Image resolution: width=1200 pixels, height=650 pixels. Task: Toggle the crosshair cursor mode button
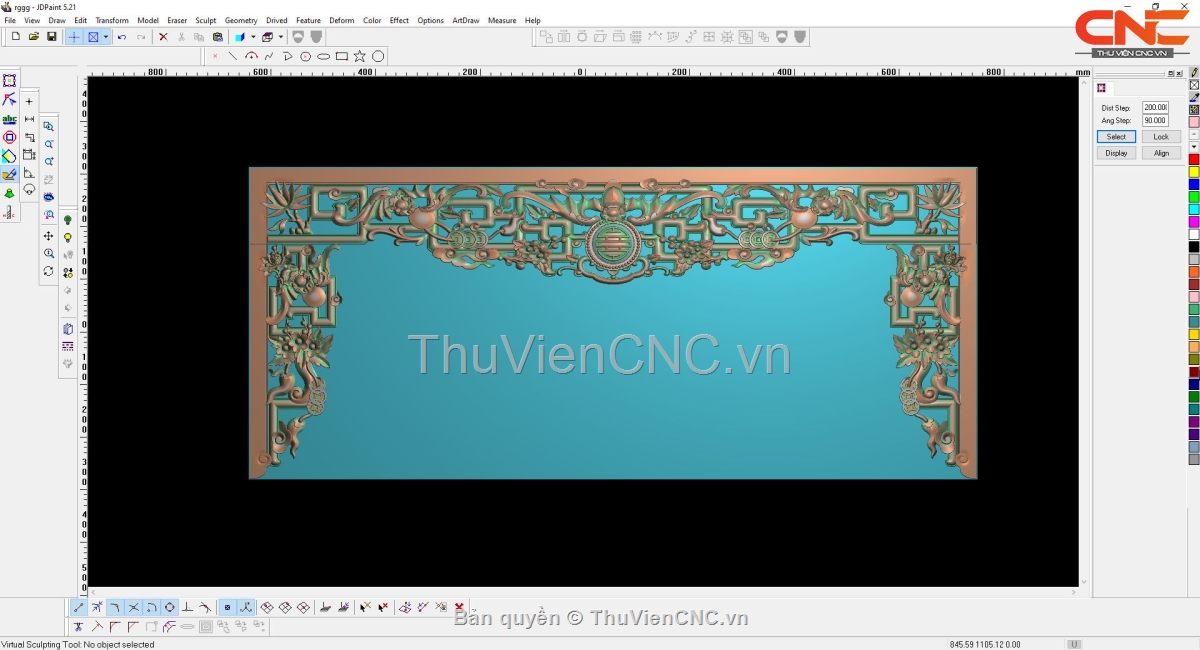74,37
